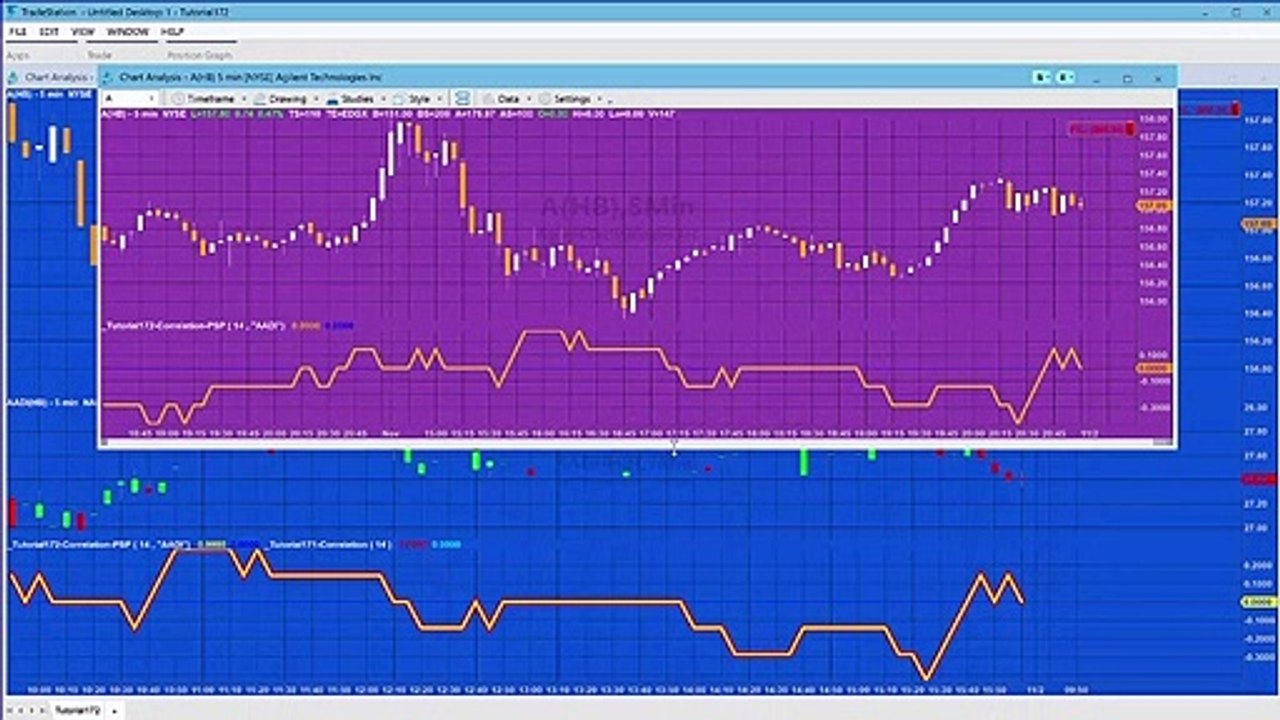Click the Tutorial172-Correlation-PSP label in blue chart

point(98,545)
